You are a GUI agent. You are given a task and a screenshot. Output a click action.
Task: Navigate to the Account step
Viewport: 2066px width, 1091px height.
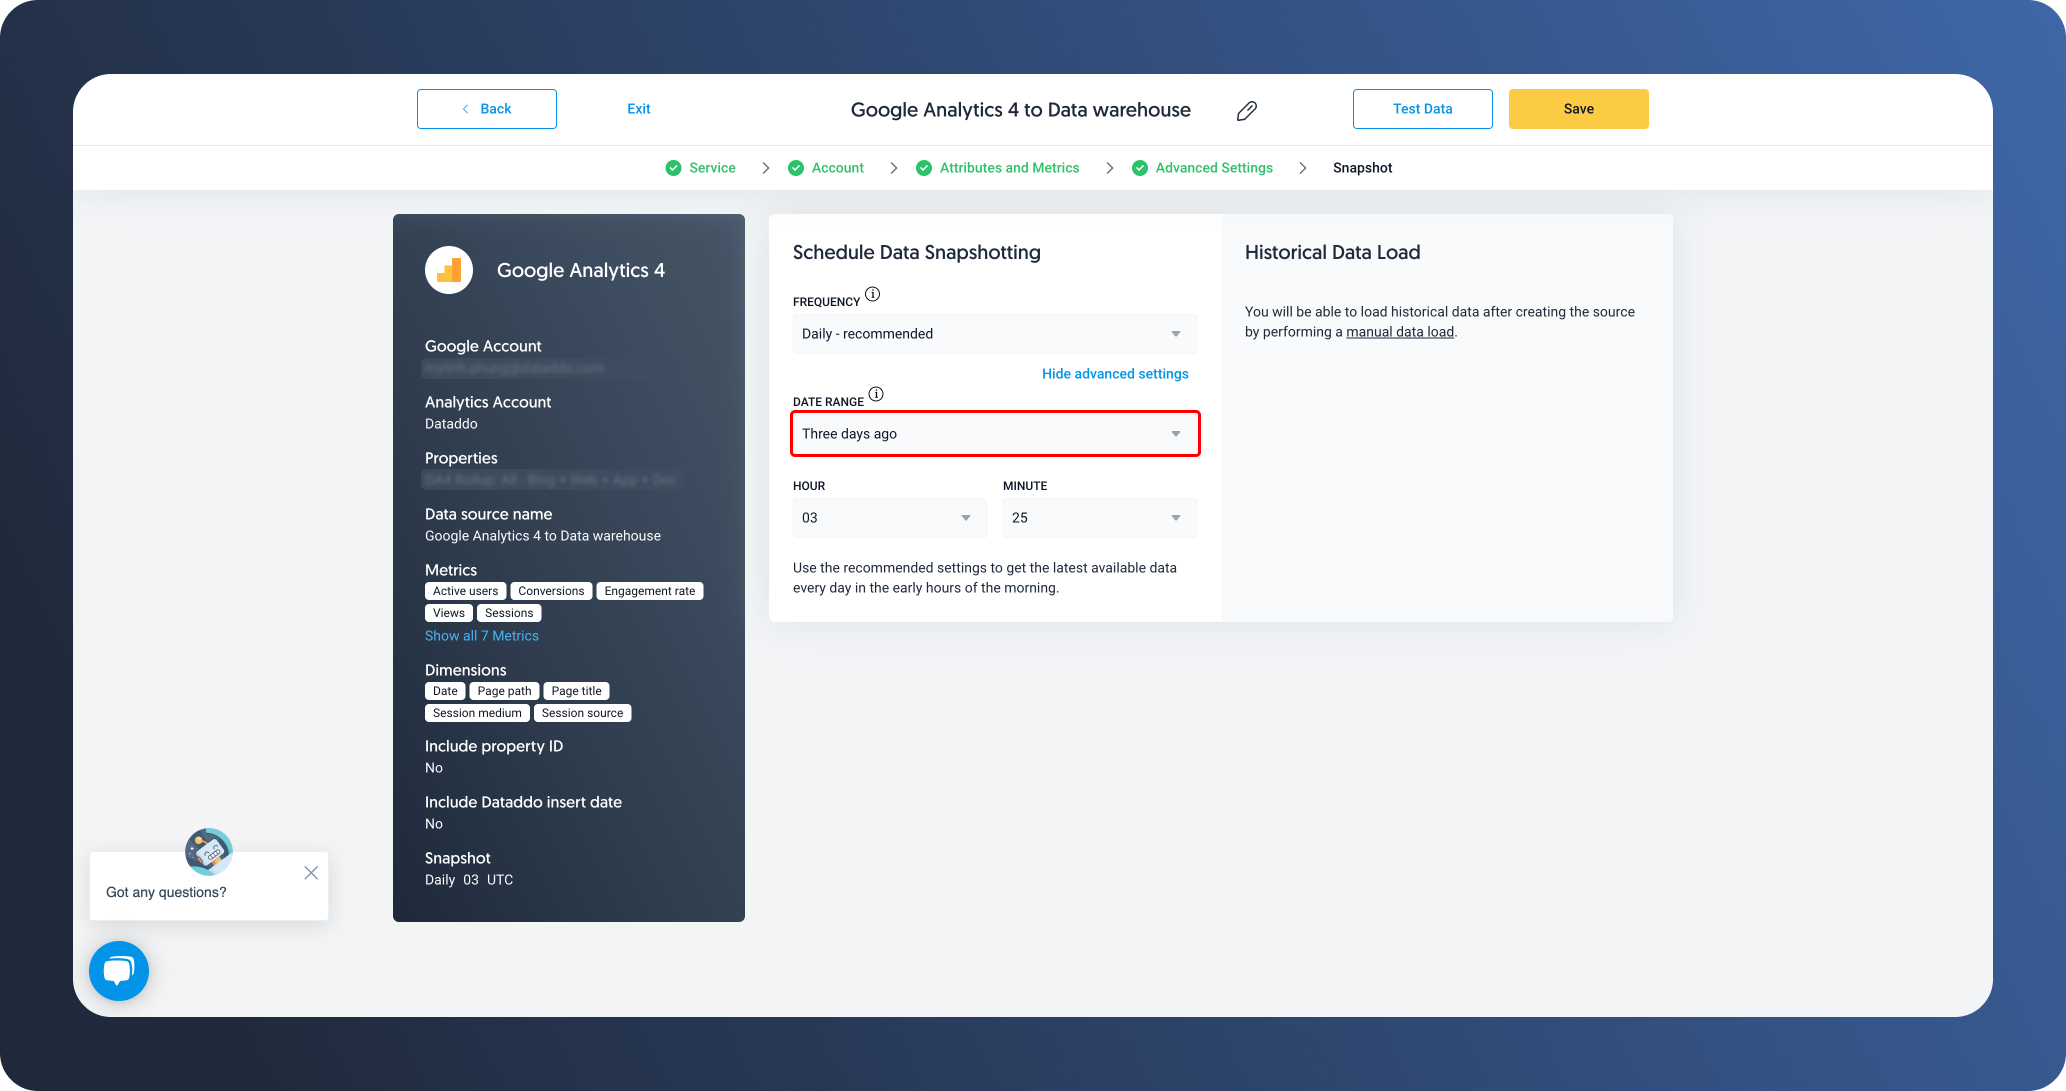pos(837,167)
